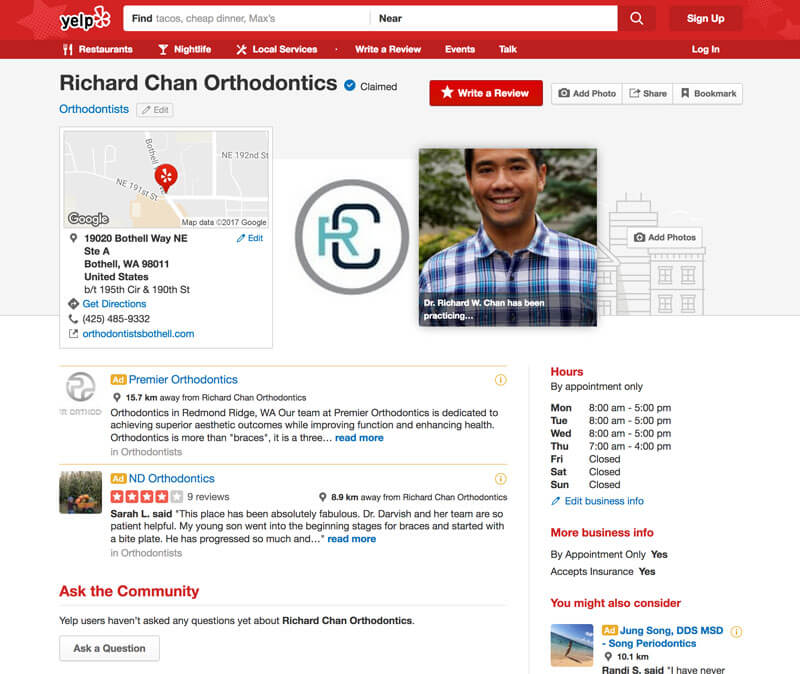Image resolution: width=800 pixels, height=674 pixels.
Task: Open the Premier Orthodontics ad title link
Action: (183, 380)
